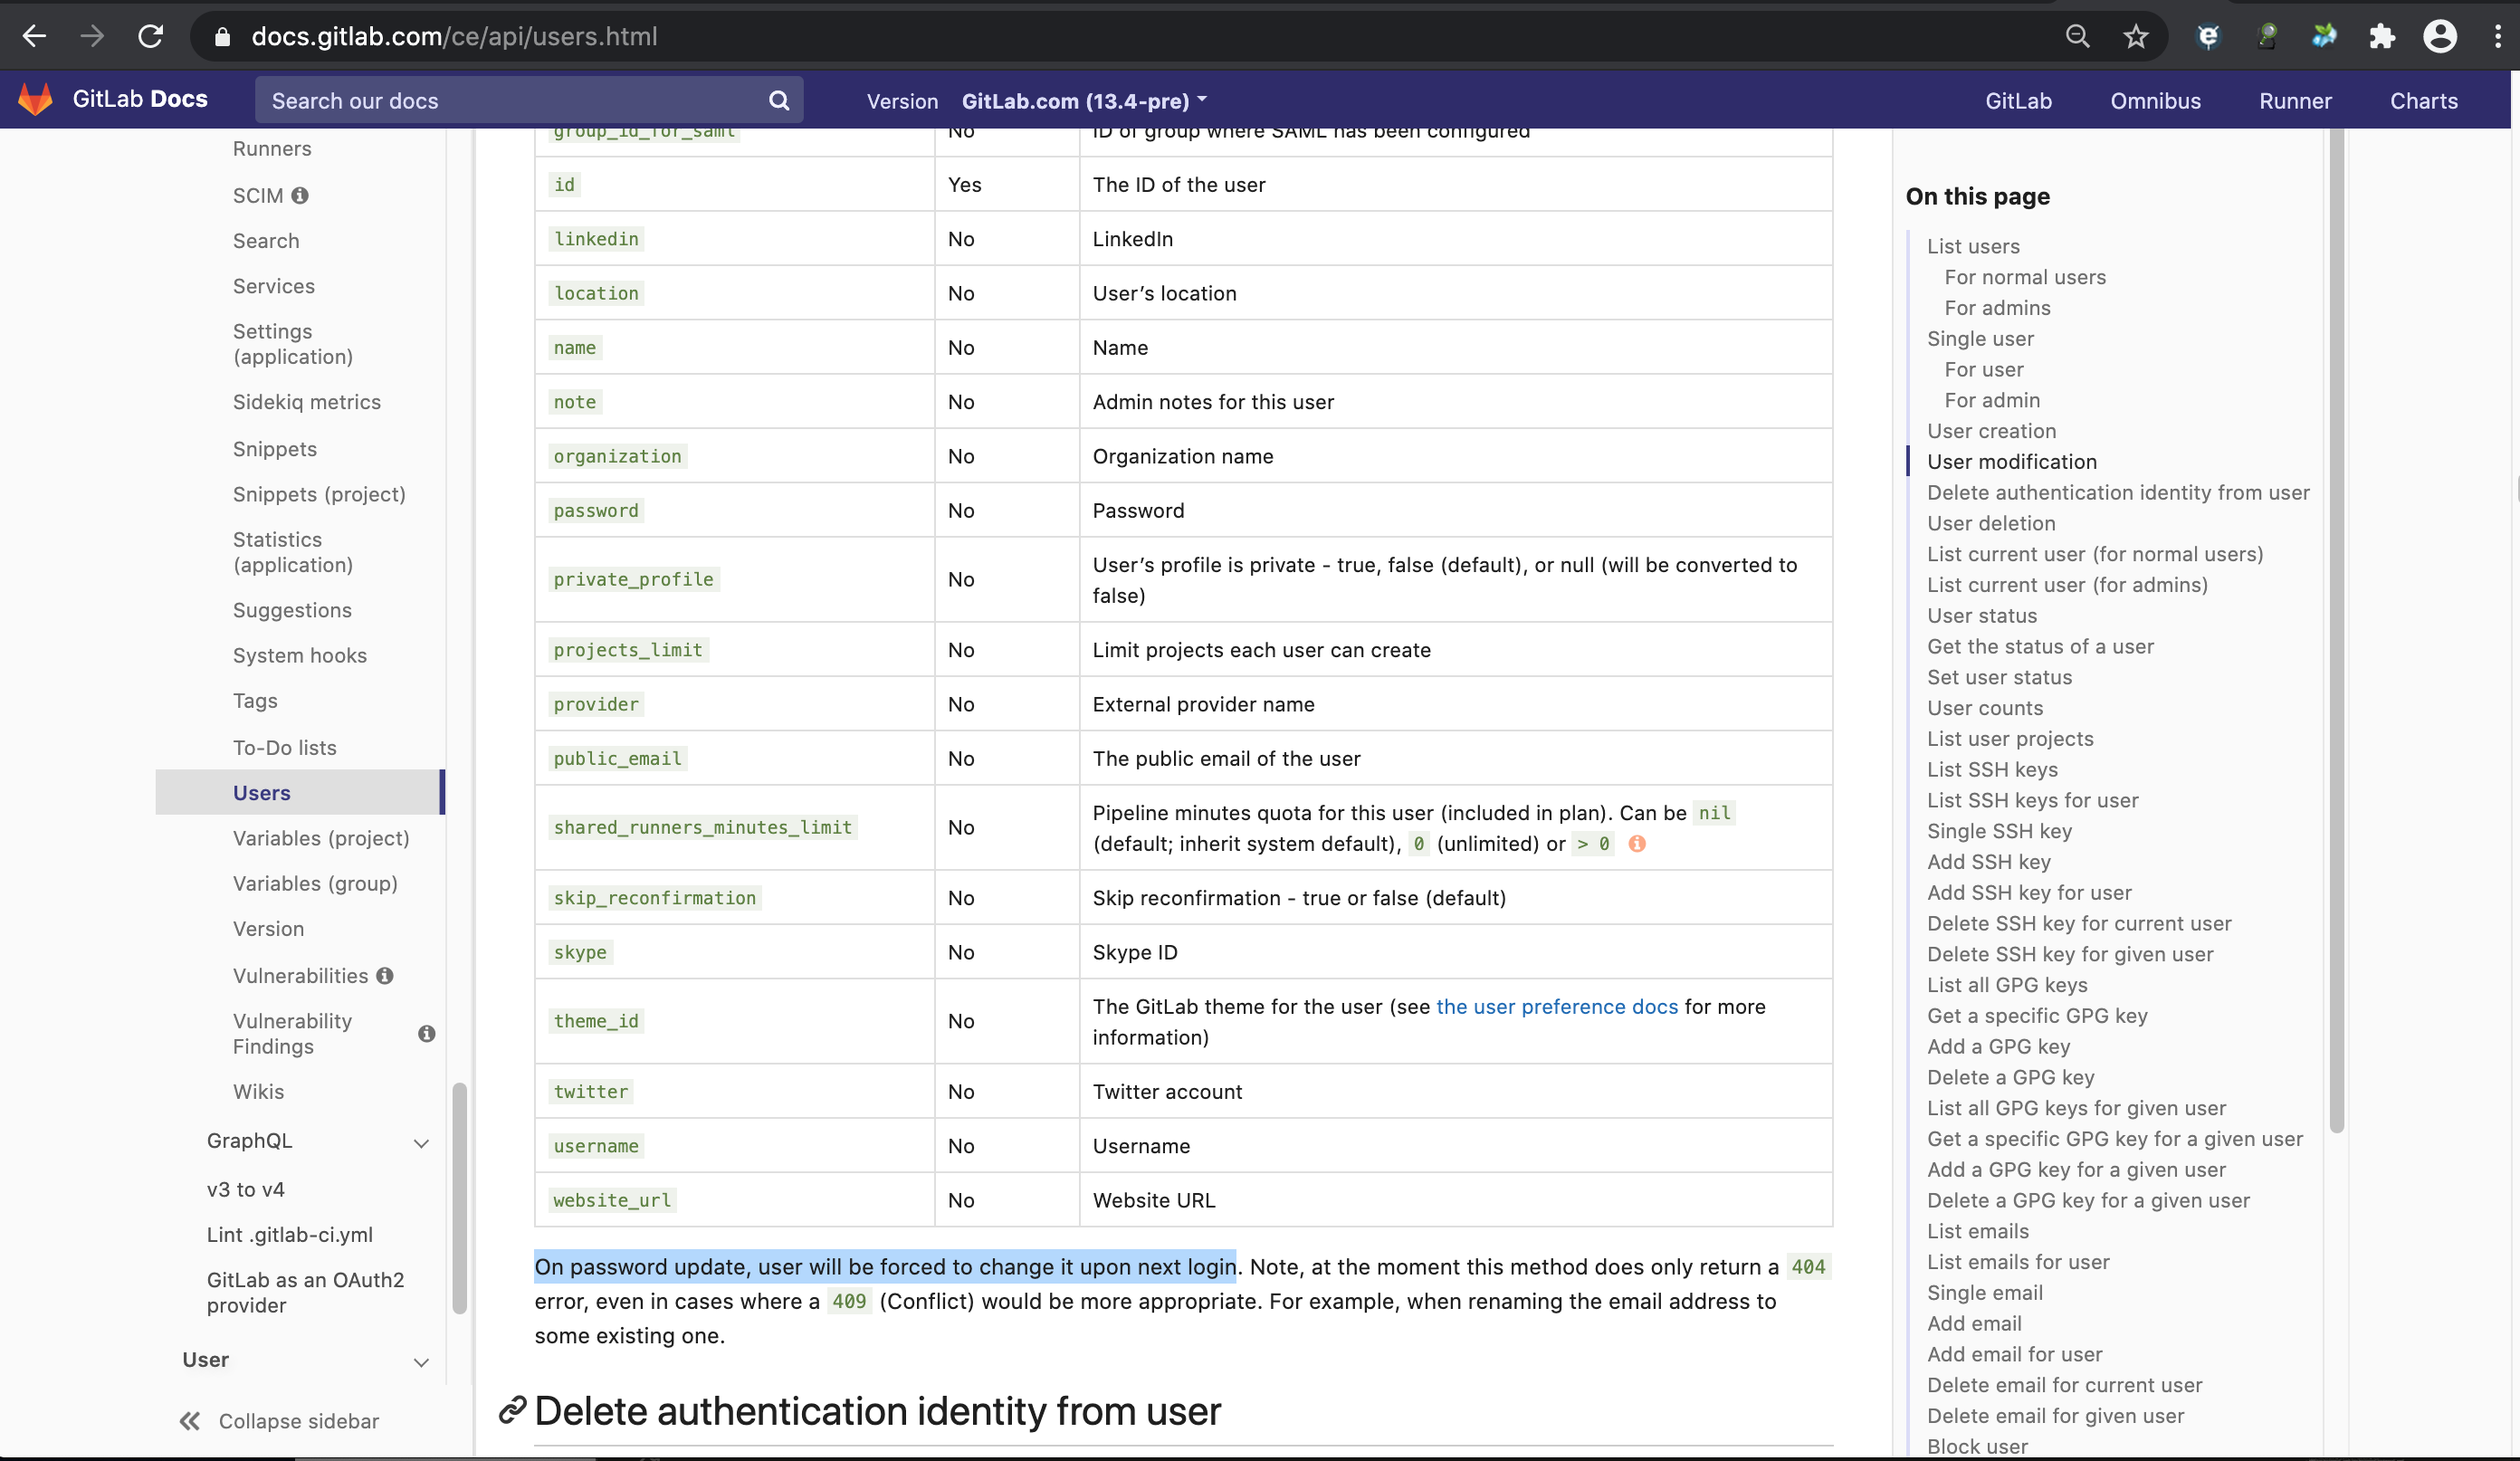This screenshot has width=2520, height=1461.
Task: Open Lint .gitlab-ci.yml sidebar item
Action: [290, 1235]
